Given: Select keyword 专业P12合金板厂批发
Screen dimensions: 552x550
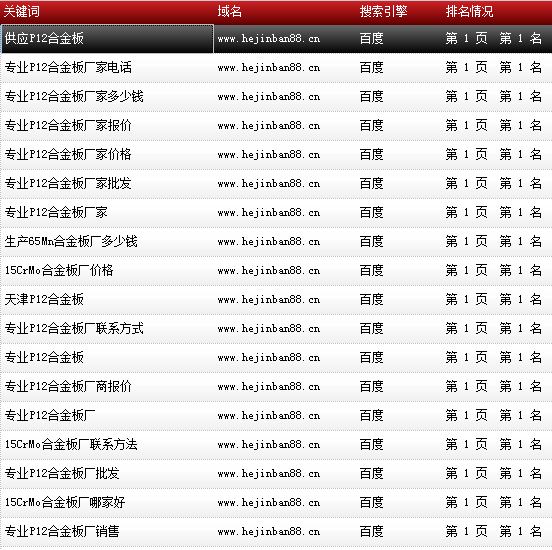Looking at the screenshot, I should coord(62,473).
